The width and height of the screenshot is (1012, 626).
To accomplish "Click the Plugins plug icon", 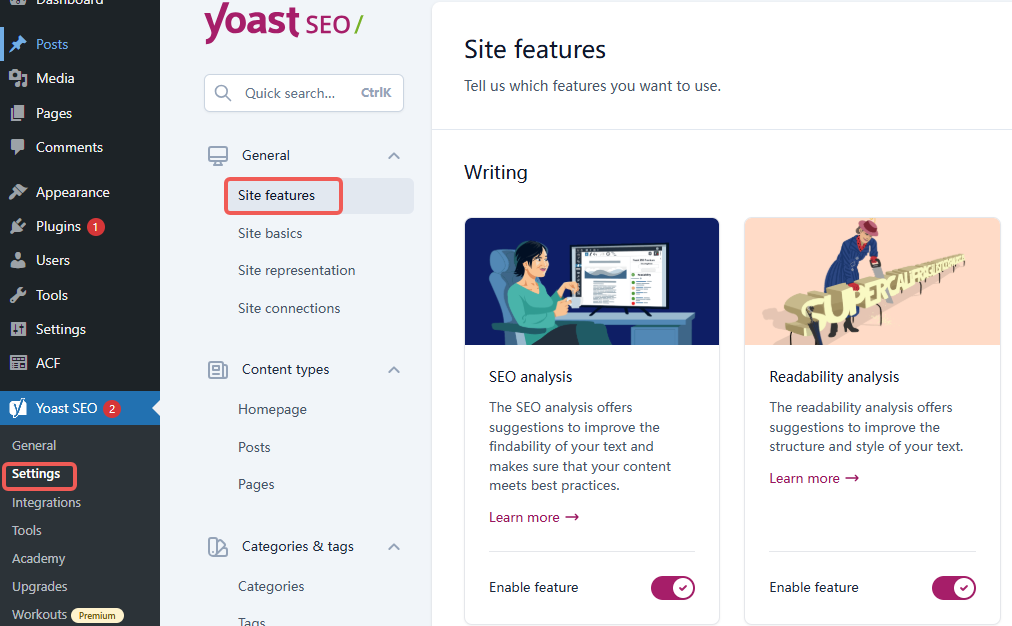I will click(18, 227).
